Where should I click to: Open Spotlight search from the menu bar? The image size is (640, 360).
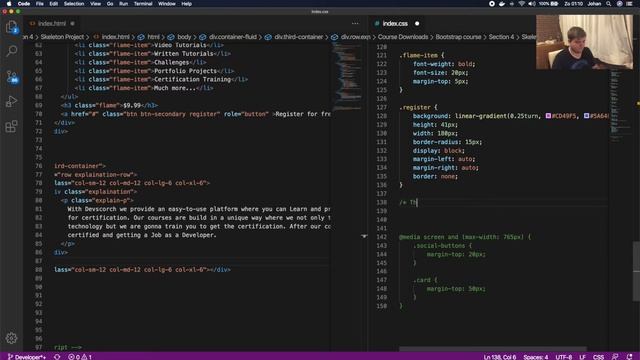pos(609,4)
